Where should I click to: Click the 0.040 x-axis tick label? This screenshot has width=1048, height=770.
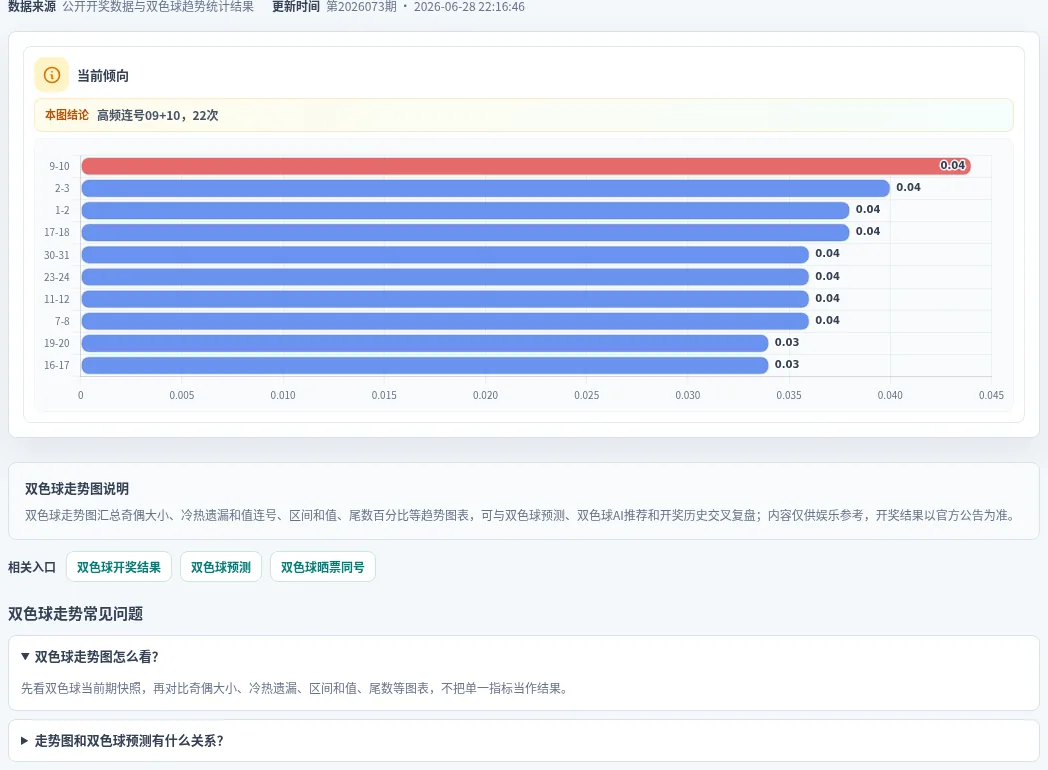pyautogui.click(x=890, y=395)
